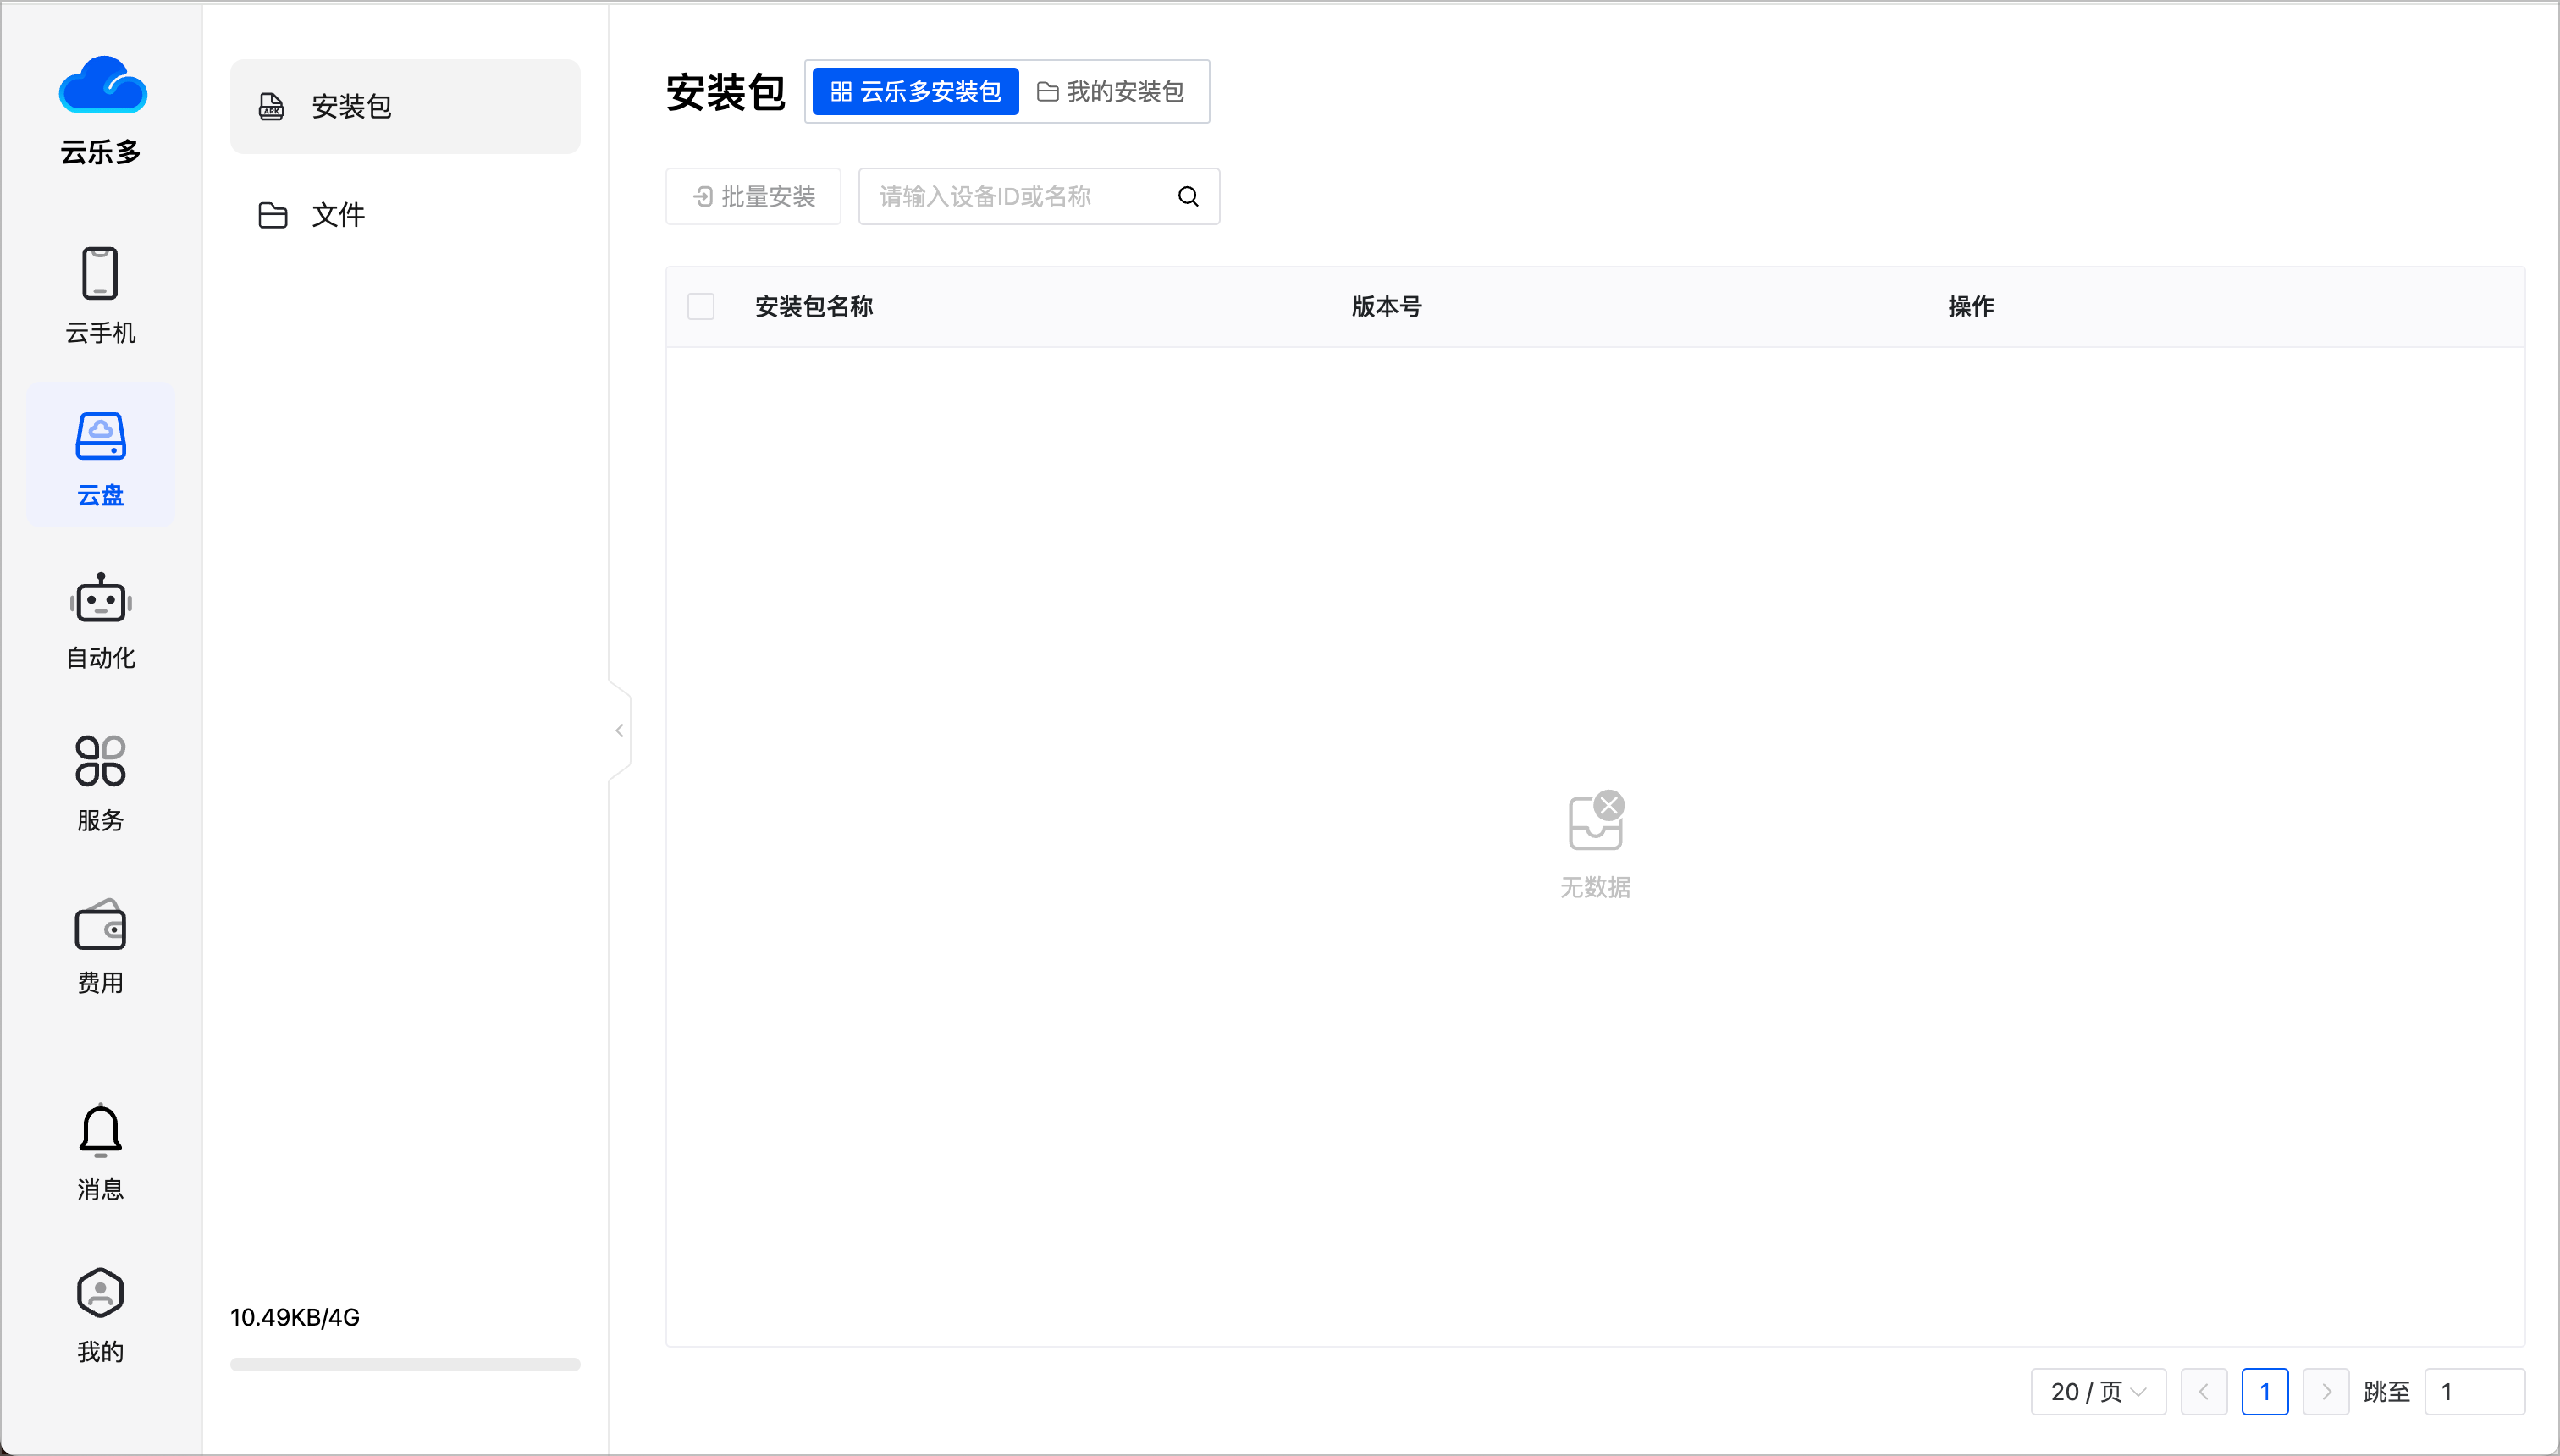Image resolution: width=2560 pixels, height=1456 pixels.
Task: Open the 费用 wallet billing section
Action: (100, 946)
